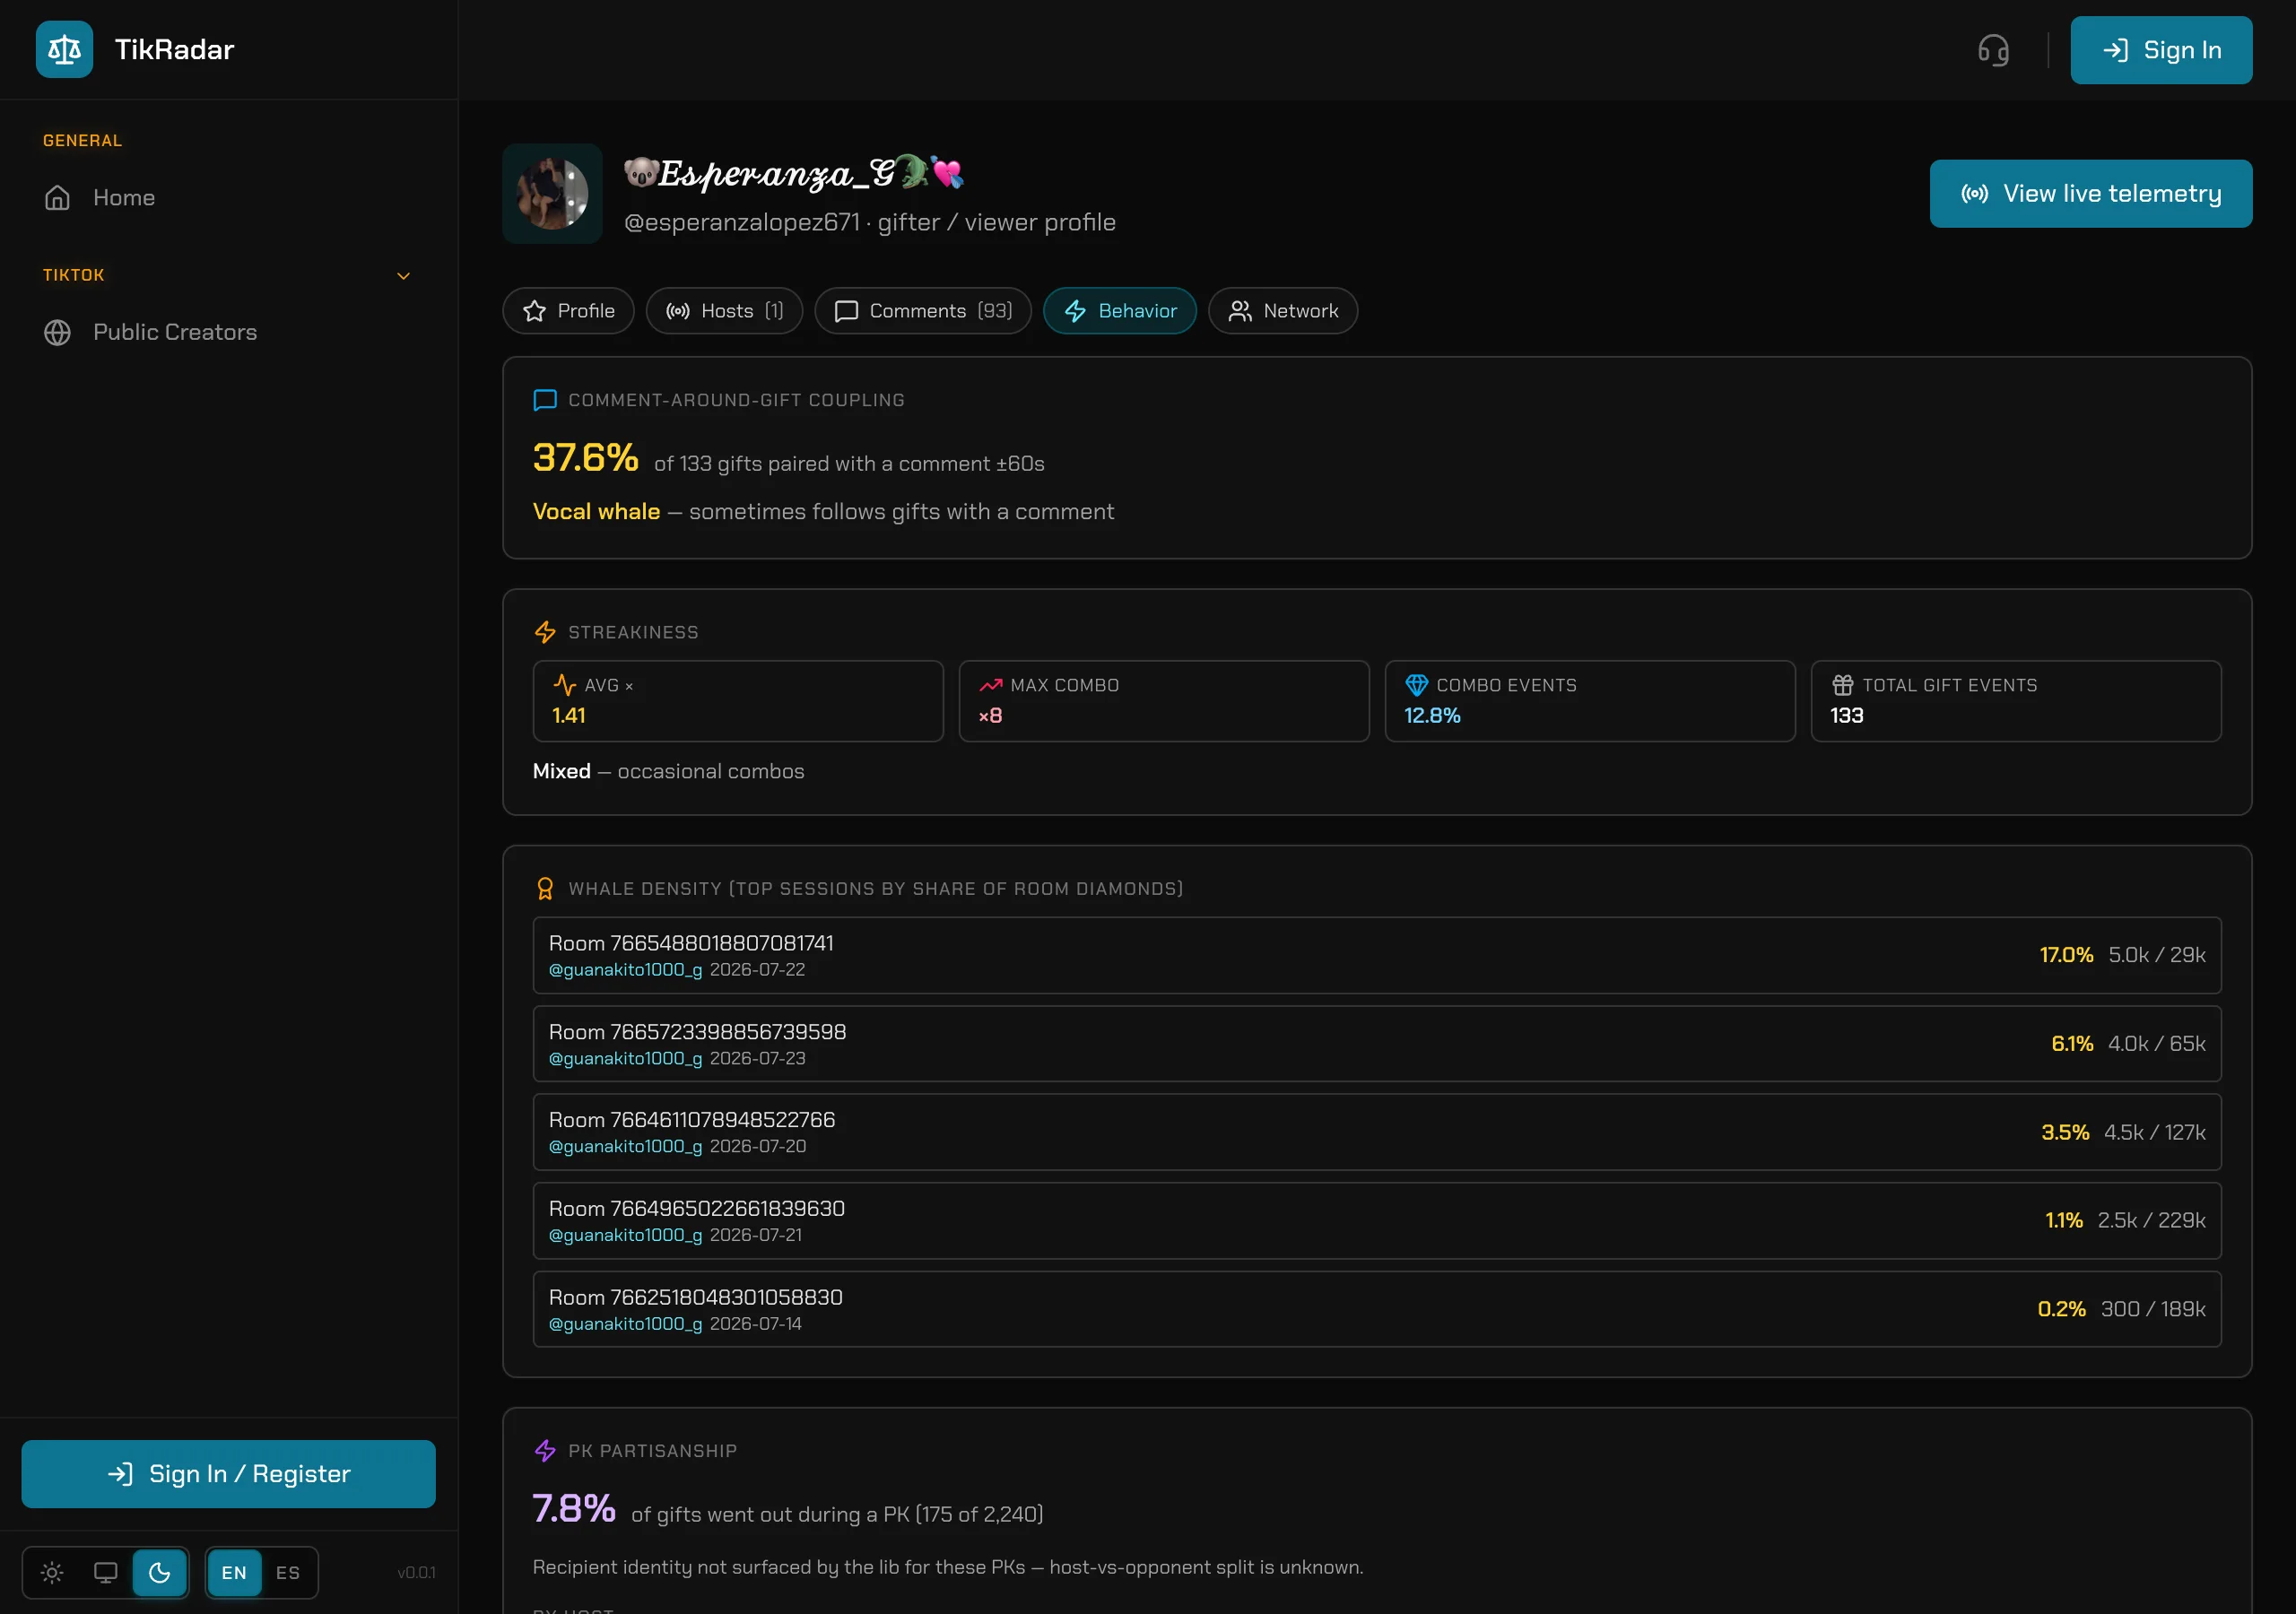Viewport: 2296px width, 1614px height.
Task: Open the Network tab
Action: click(1283, 311)
